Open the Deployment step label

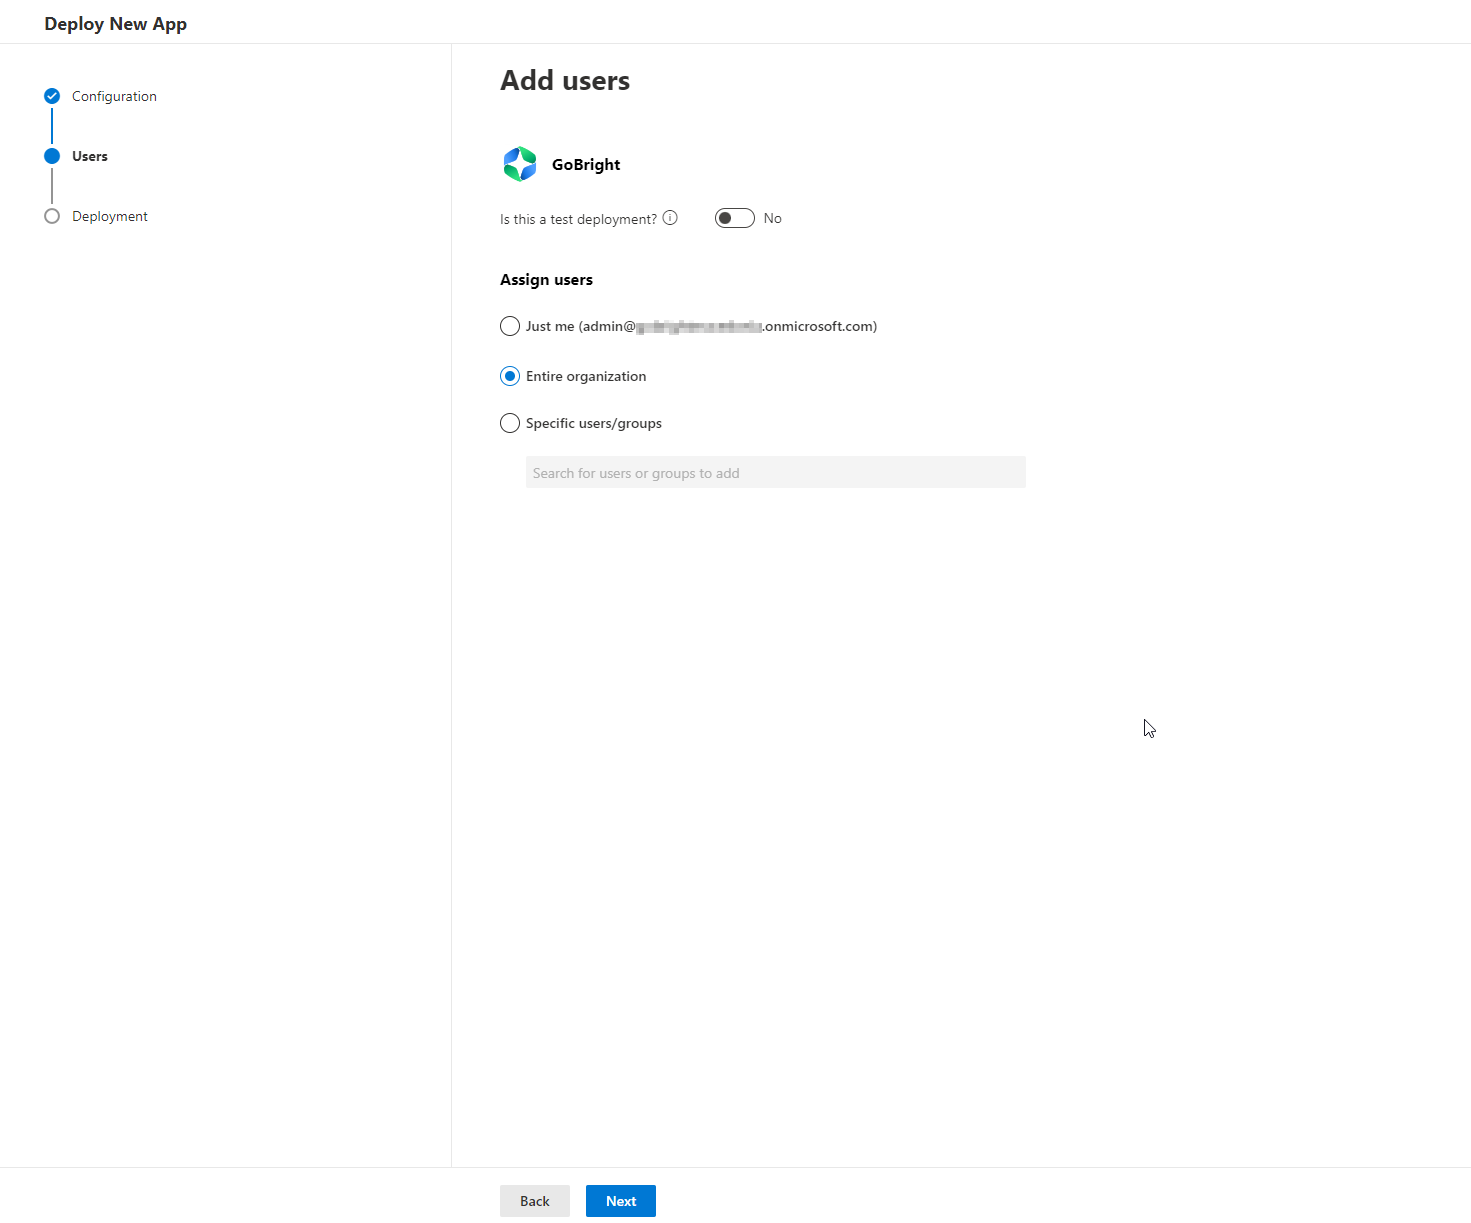pyautogui.click(x=110, y=216)
